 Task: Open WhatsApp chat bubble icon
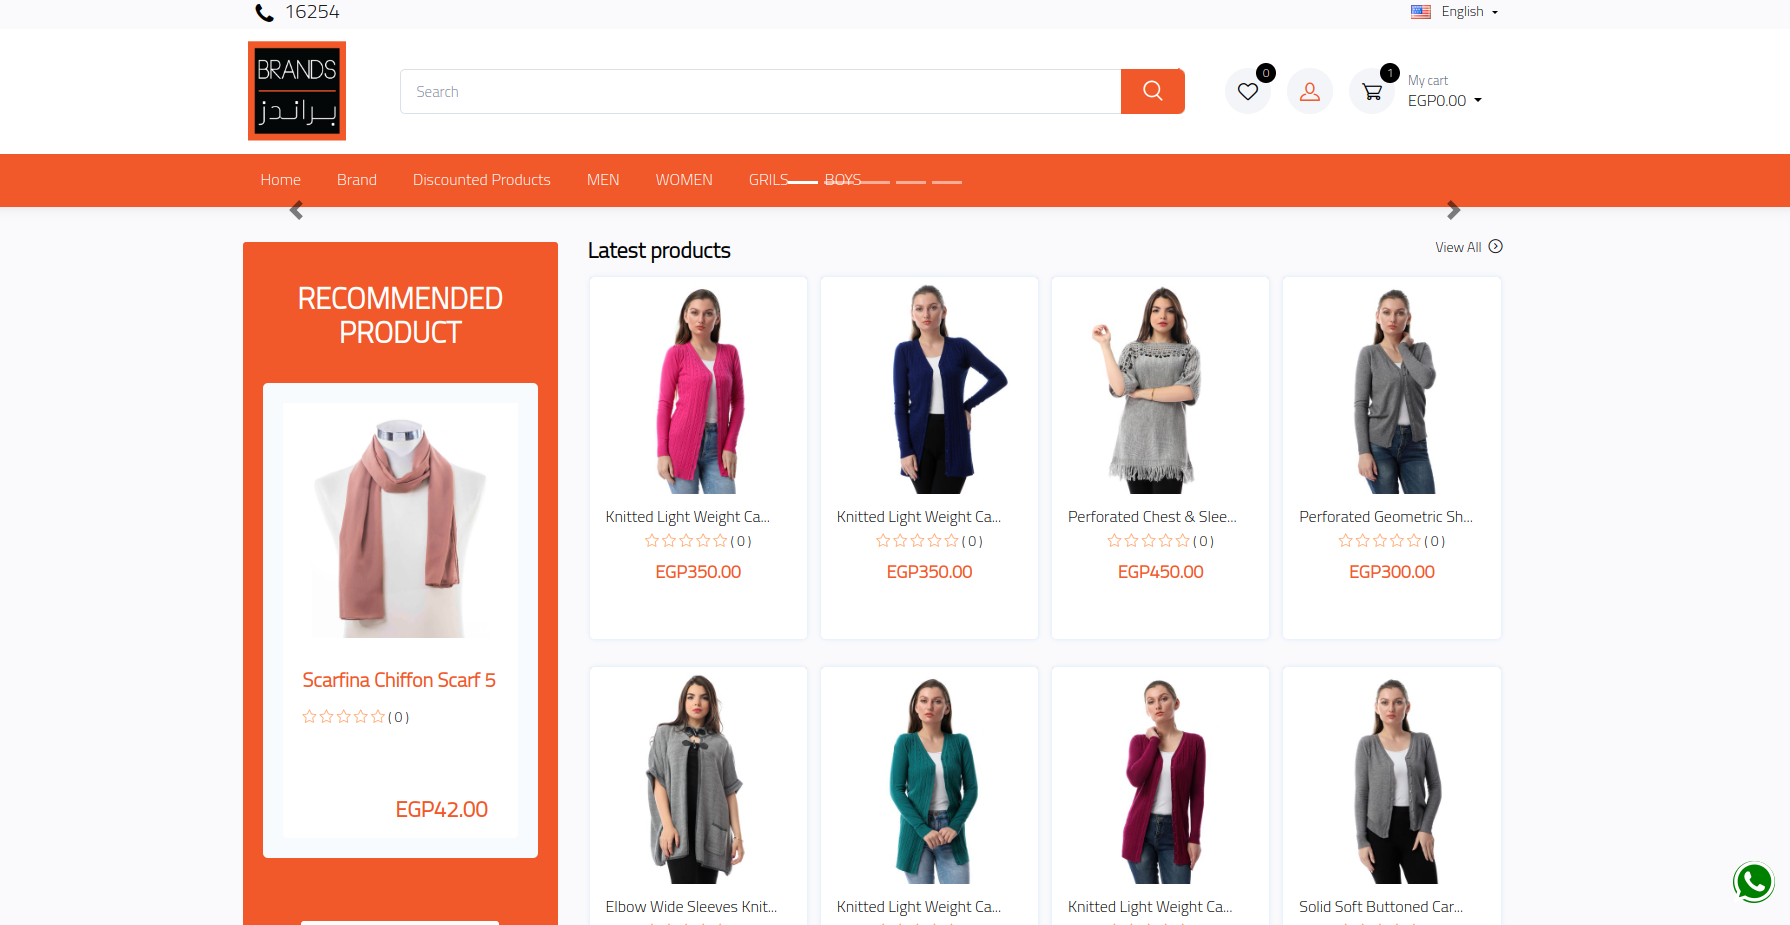[1753, 882]
